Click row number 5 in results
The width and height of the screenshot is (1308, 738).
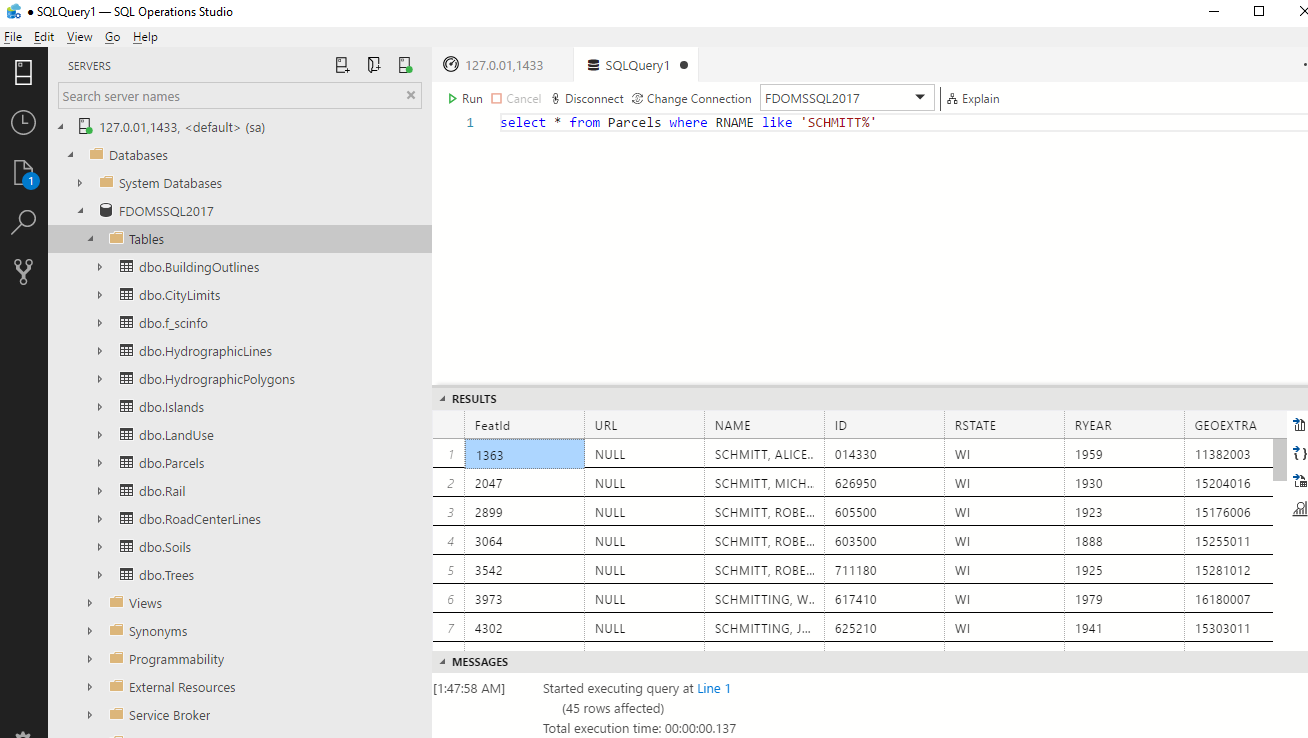coord(449,570)
